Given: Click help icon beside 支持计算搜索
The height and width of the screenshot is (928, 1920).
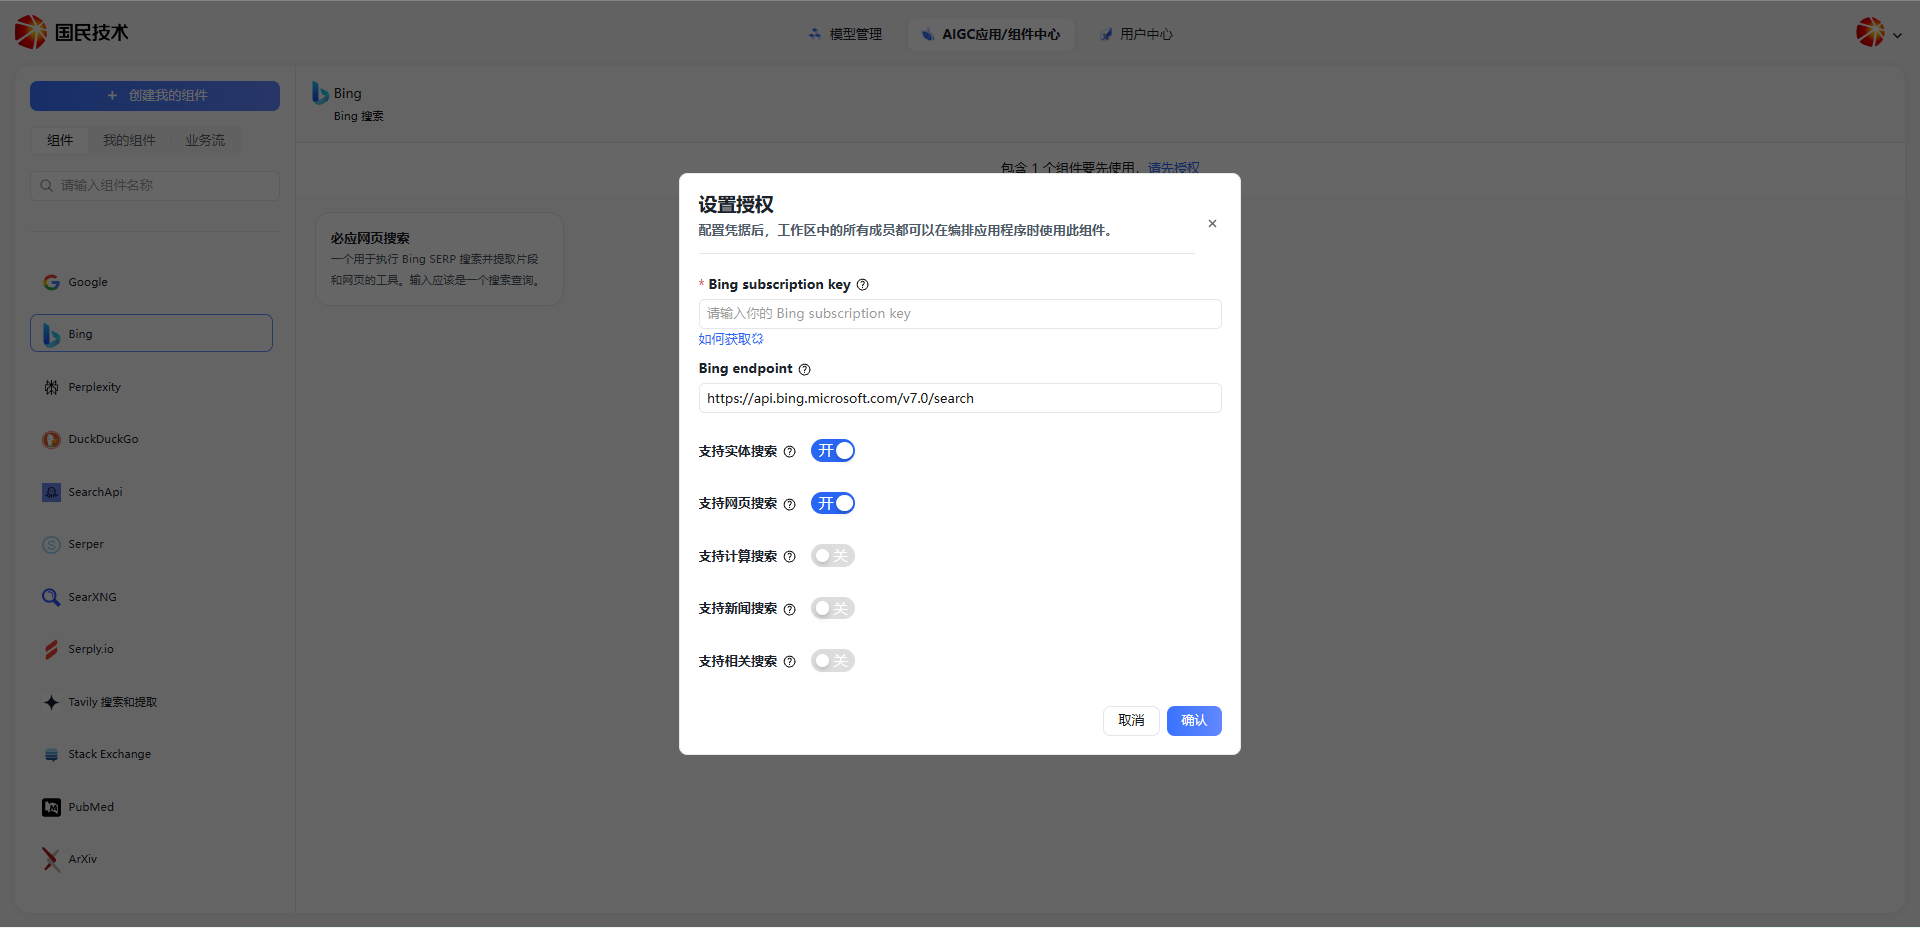Looking at the screenshot, I should (789, 557).
